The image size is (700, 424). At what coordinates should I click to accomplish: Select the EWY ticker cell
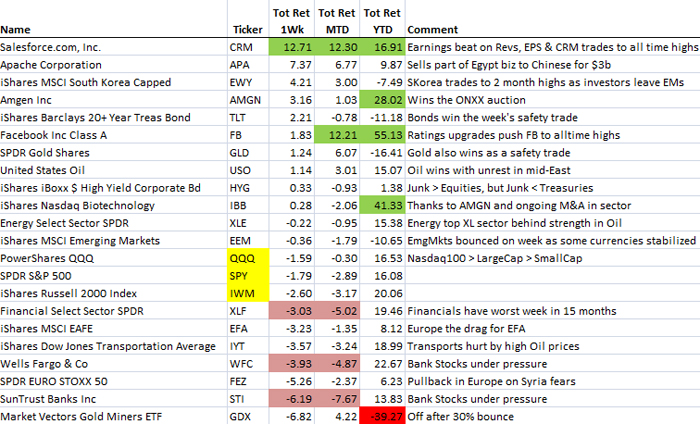click(248, 83)
